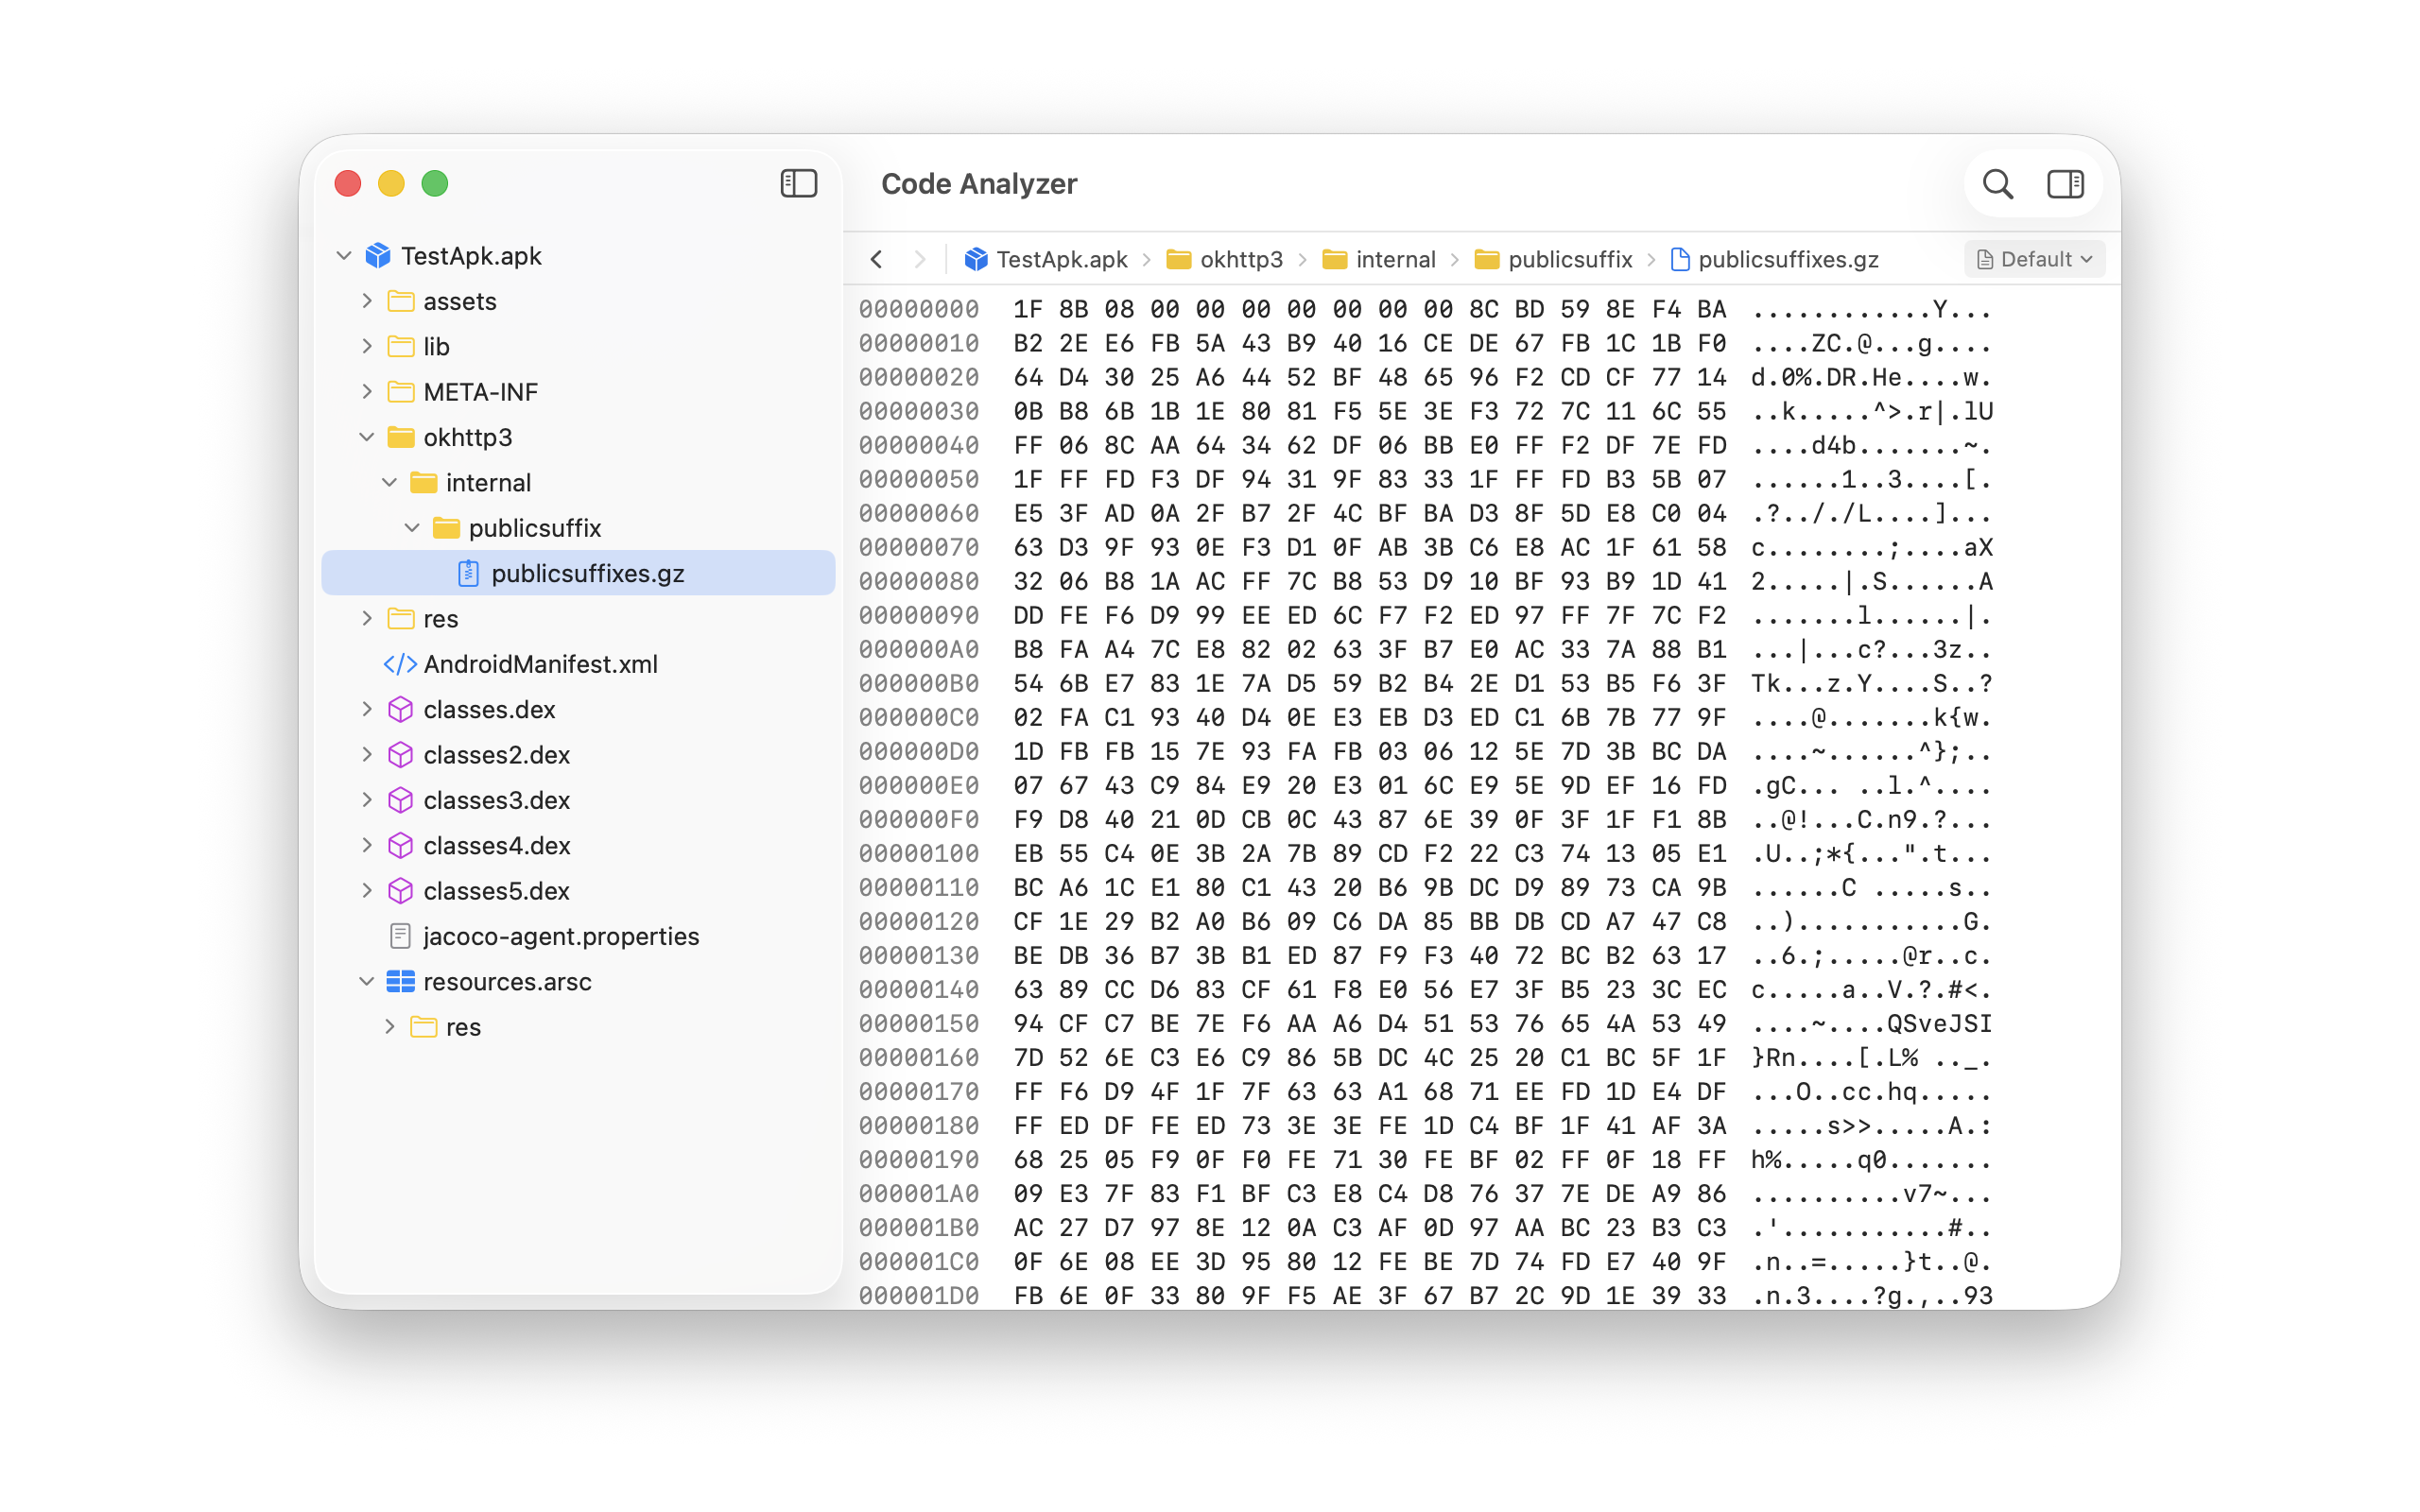Collapse the publicsuffix folder
The width and height of the screenshot is (2420, 1512).
(x=412, y=528)
